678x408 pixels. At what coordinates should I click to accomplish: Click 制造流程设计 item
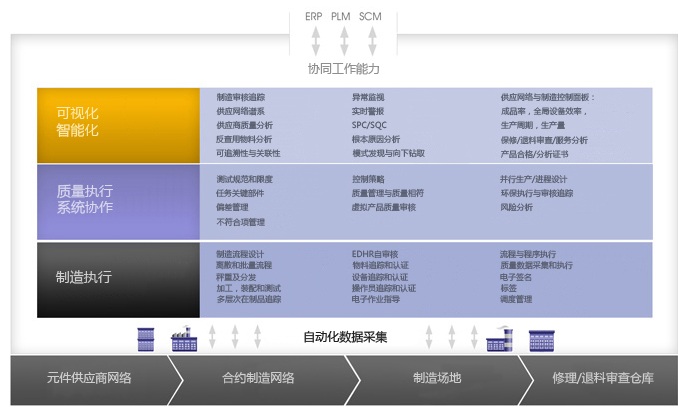[240, 254]
